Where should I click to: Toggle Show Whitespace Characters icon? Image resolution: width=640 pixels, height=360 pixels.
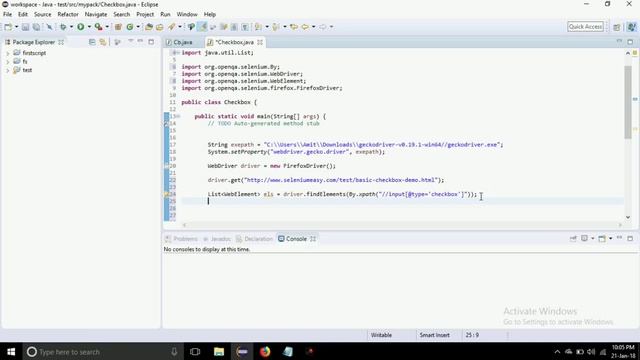coord(245,27)
